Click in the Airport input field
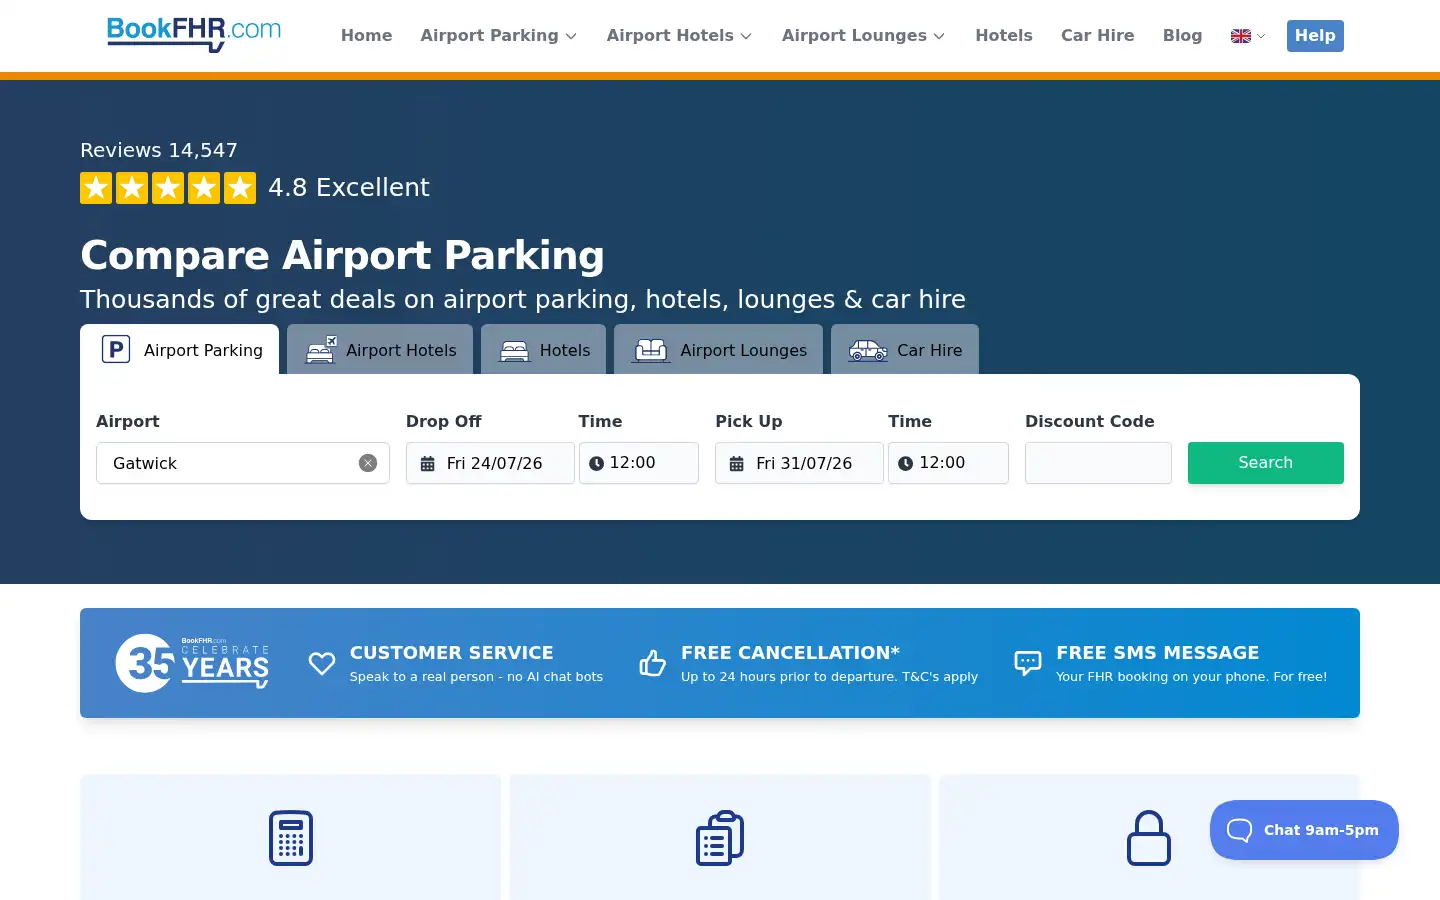1440x900 pixels. click(243, 463)
